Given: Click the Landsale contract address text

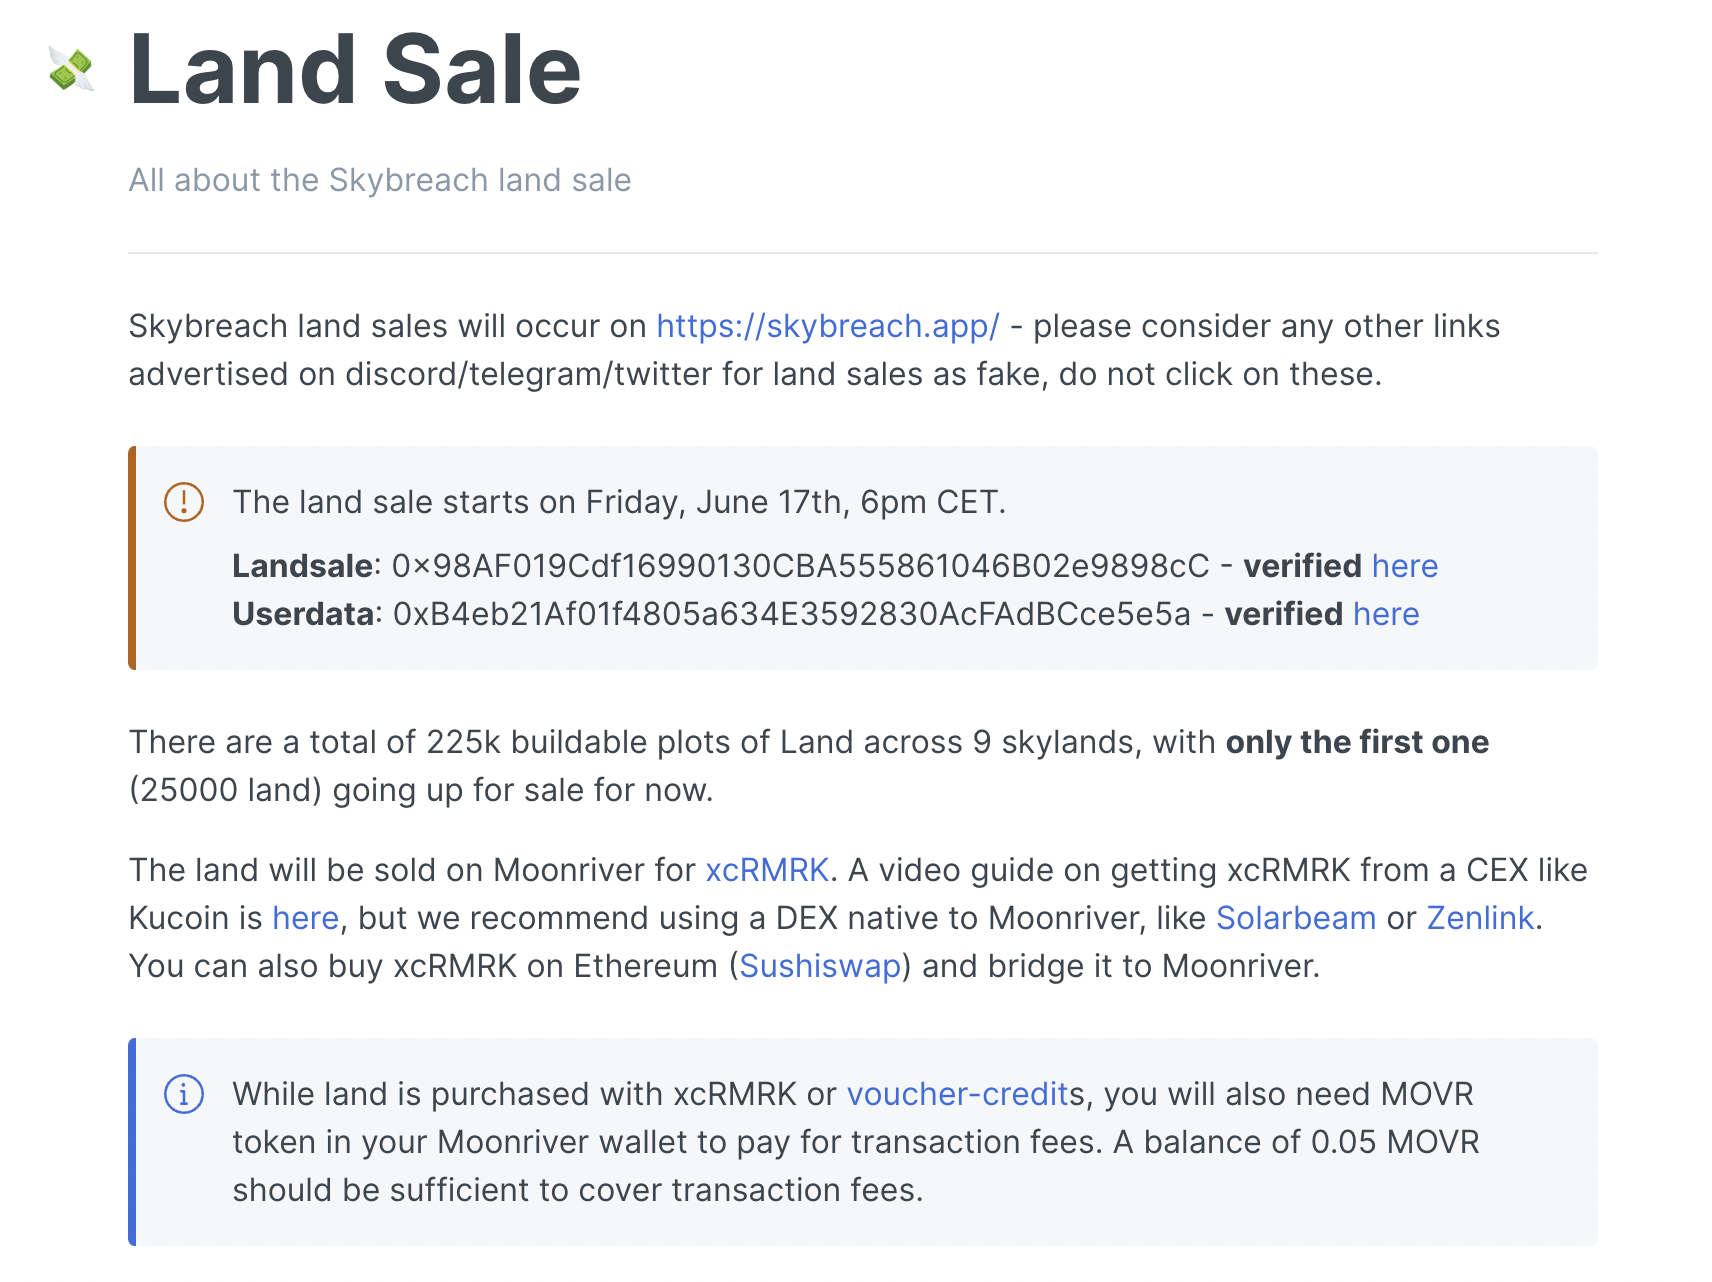Looking at the screenshot, I should 801,566.
